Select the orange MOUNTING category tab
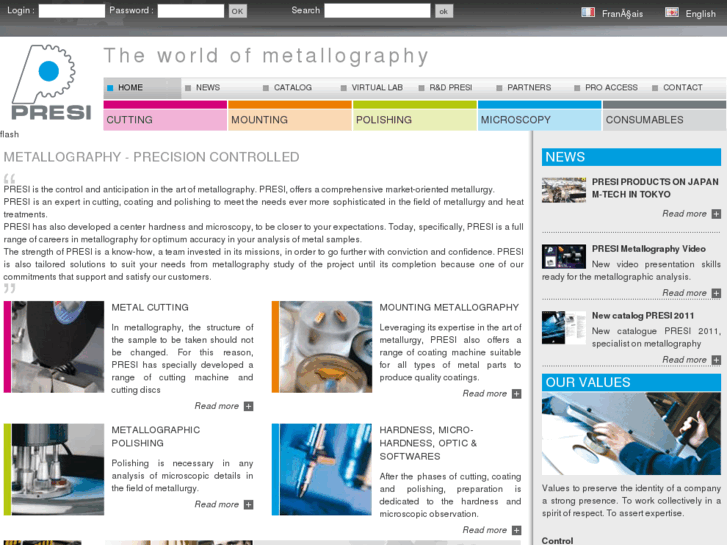 290,115
